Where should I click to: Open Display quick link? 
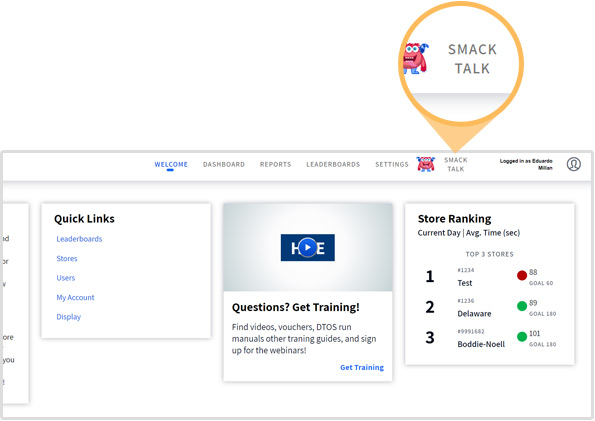point(69,317)
